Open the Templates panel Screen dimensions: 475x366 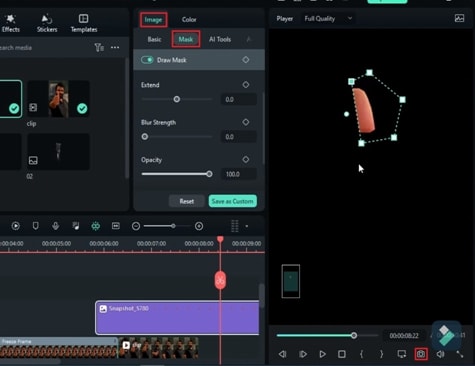point(84,23)
